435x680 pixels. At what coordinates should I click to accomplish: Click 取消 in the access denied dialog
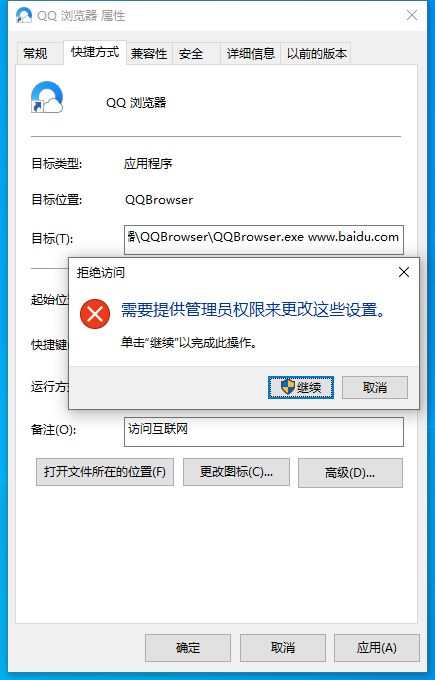(x=375, y=387)
